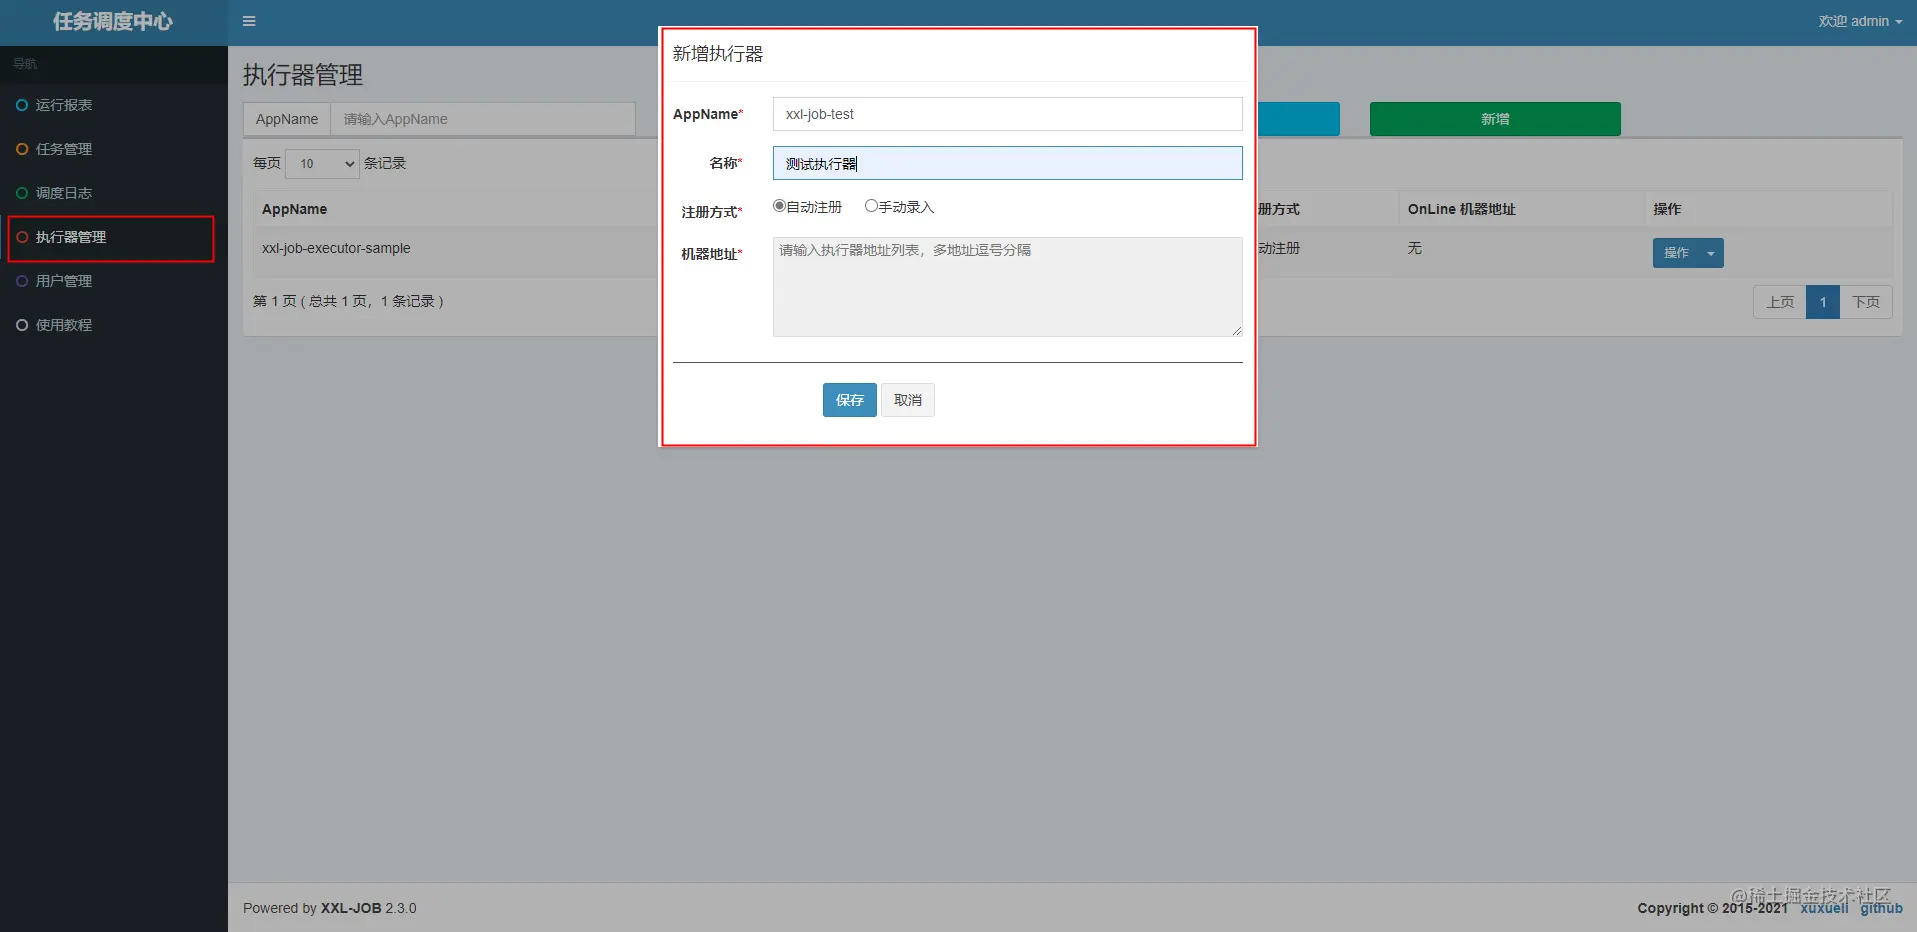This screenshot has width=1917, height=932.
Task: Open the 欢迎 admin user dropdown
Action: coord(1860,21)
